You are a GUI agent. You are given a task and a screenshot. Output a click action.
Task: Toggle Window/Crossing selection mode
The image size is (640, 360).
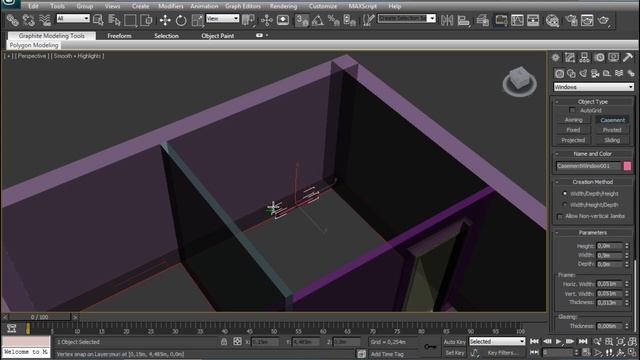(146, 20)
